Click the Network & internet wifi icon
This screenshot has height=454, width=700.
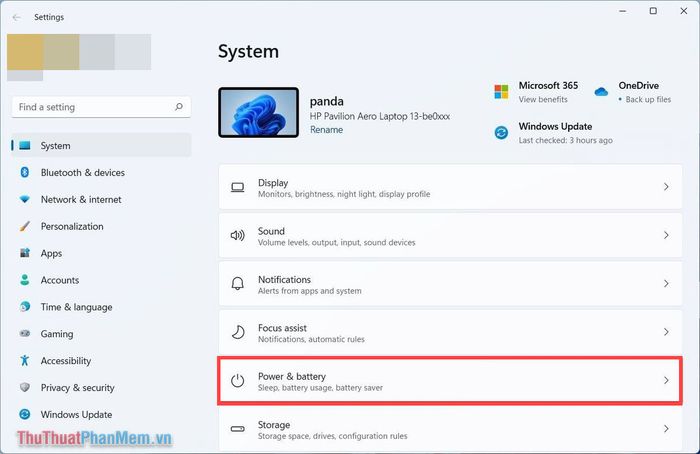(25, 200)
